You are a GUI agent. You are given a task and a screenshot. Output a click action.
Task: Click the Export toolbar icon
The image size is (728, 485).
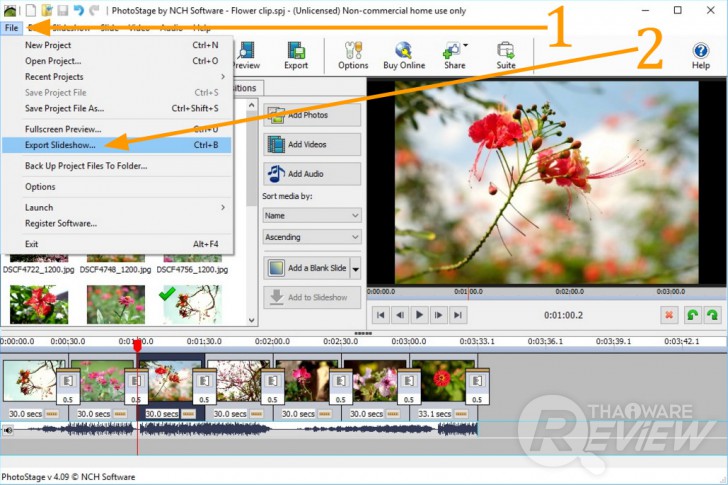pyautogui.click(x=296, y=55)
